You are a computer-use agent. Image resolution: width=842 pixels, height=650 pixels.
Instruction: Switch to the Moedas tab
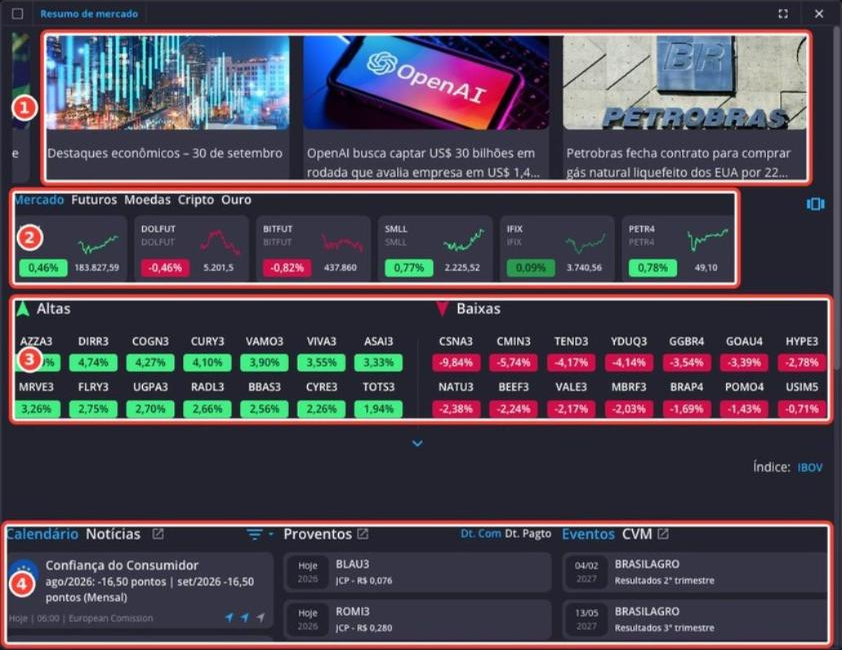coord(148,200)
